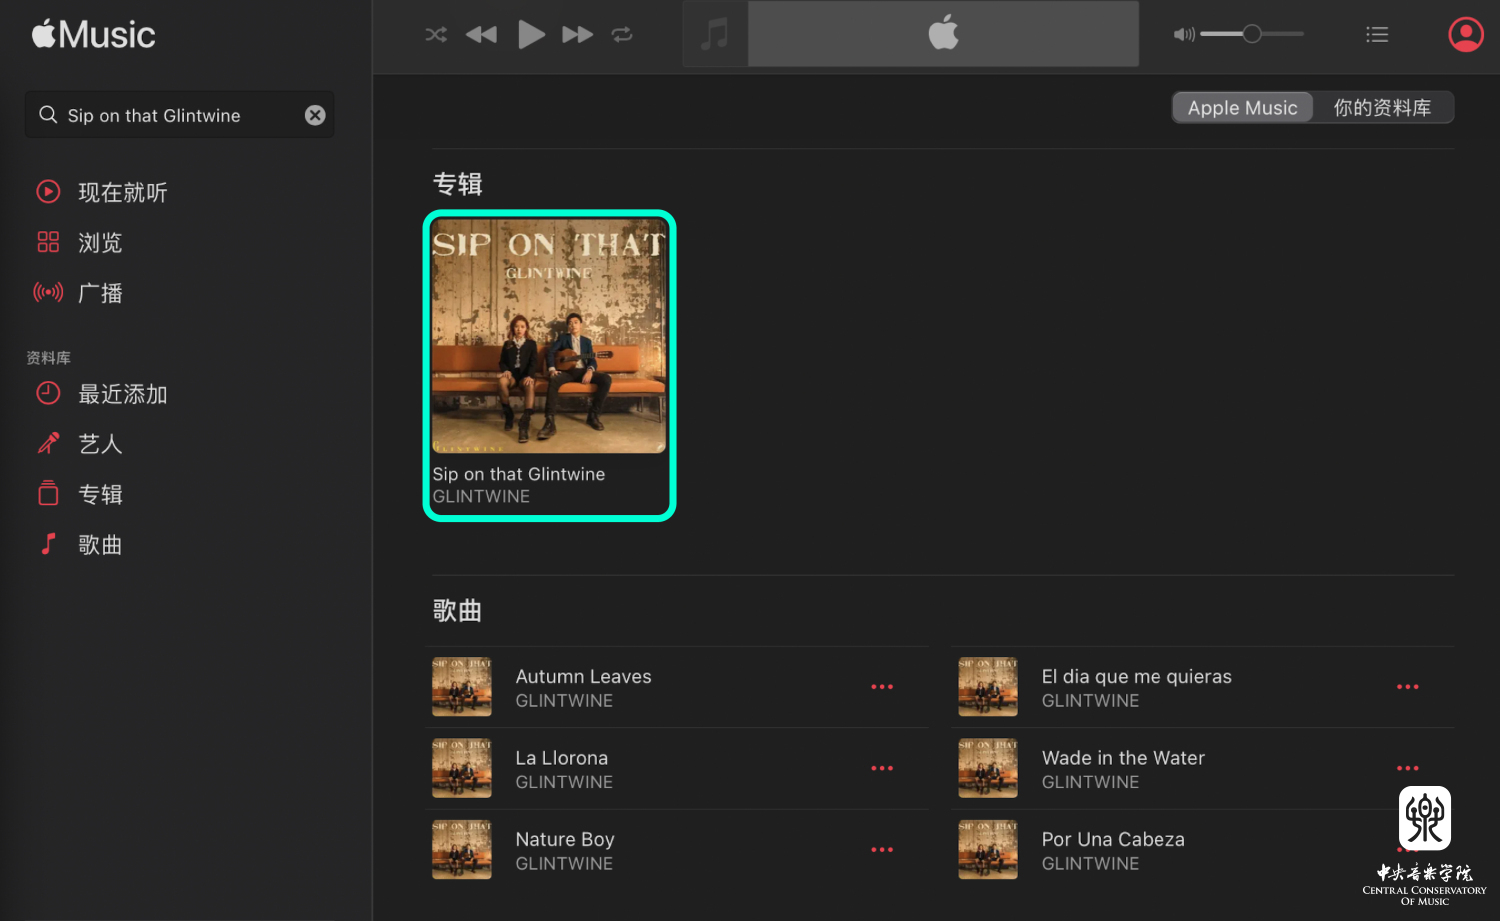
Task: Open the user account profile icon
Action: click(x=1465, y=34)
